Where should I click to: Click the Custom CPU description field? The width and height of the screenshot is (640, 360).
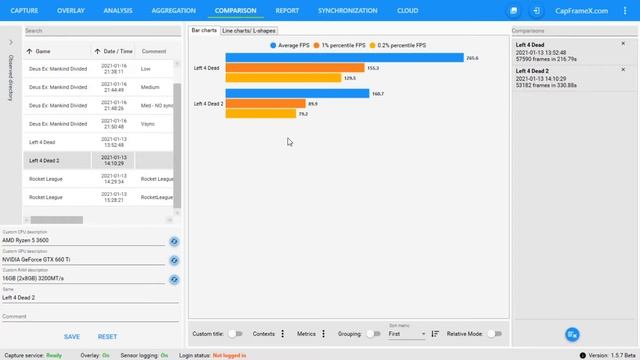coord(83,240)
